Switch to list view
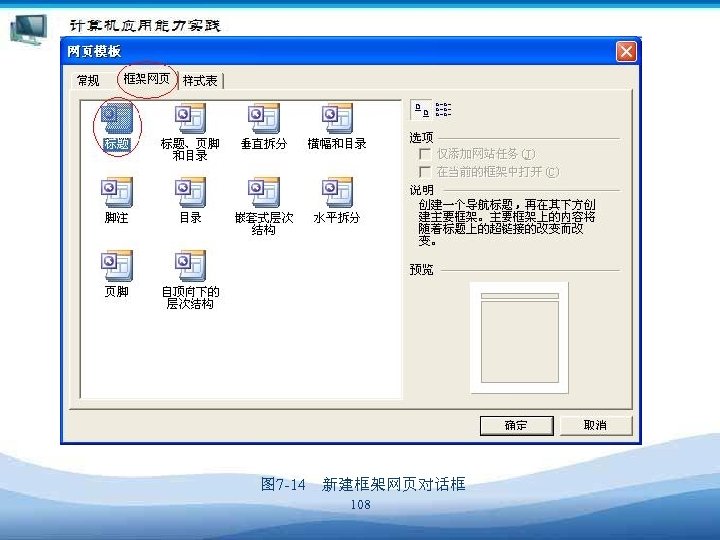 pyautogui.click(x=443, y=110)
